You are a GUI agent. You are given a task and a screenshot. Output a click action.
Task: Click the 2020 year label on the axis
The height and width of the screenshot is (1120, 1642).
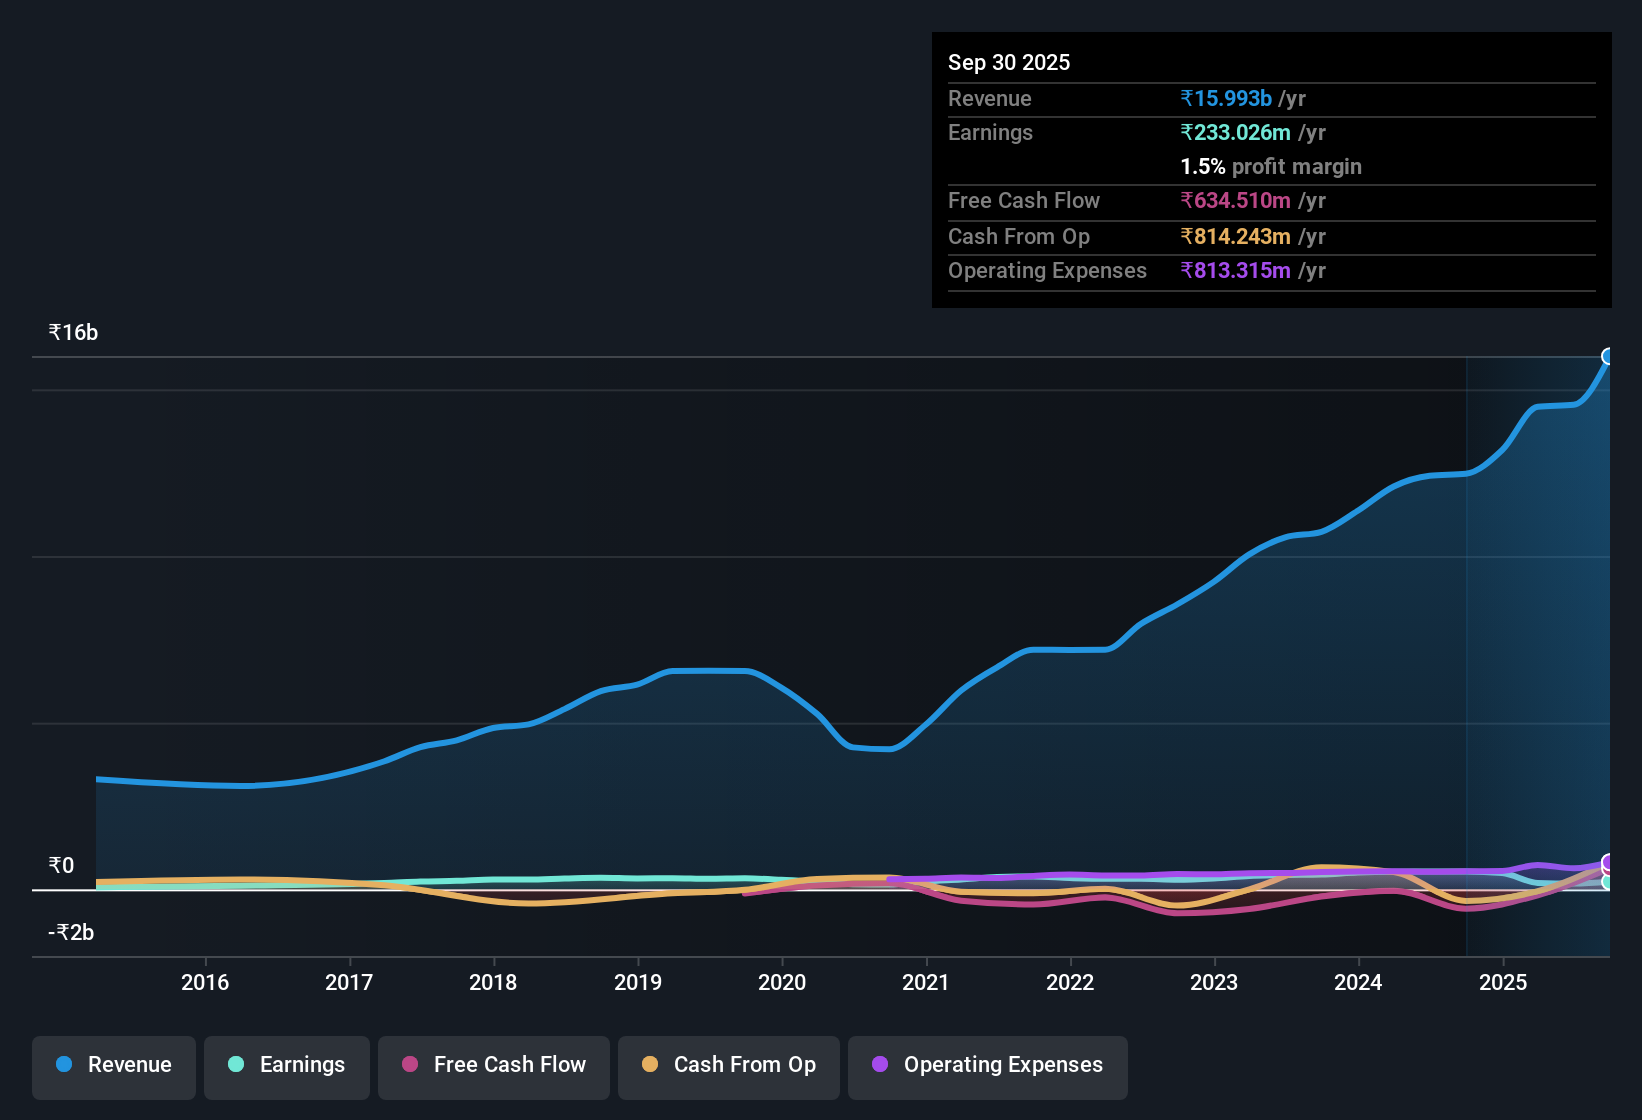[783, 982]
